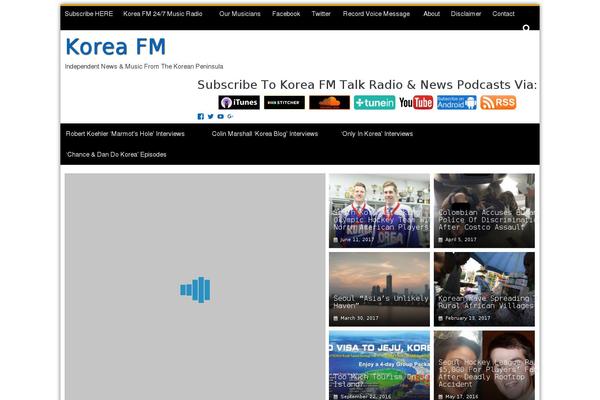
Task: View the Disclaimer page
Action: pyautogui.click(x=466, y=14)
